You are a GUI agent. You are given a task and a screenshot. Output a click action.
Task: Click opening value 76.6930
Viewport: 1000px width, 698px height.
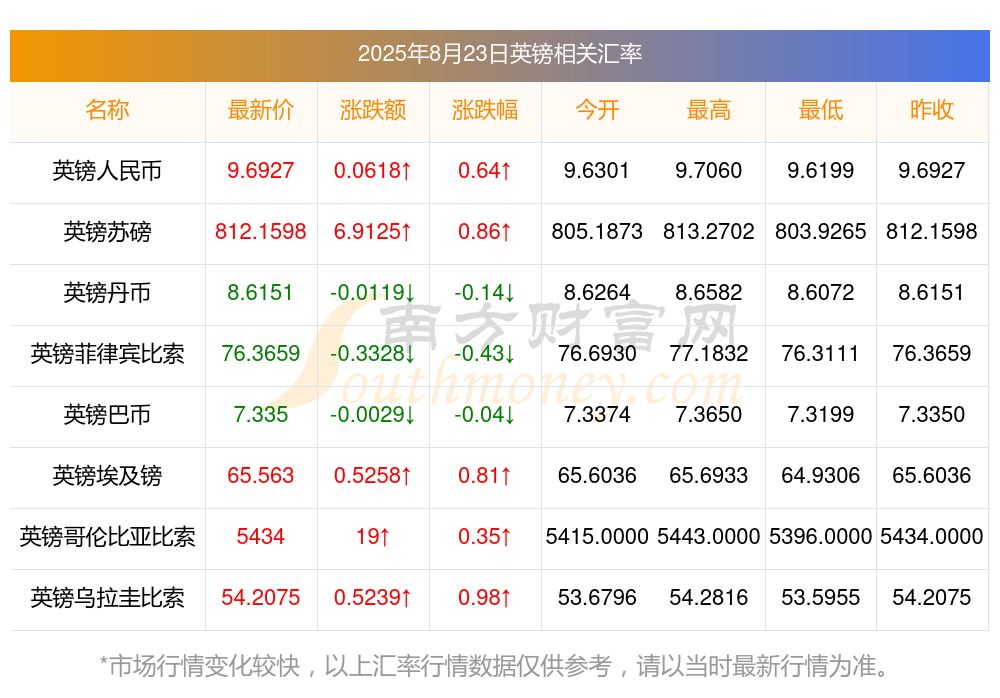click(597, 353)
